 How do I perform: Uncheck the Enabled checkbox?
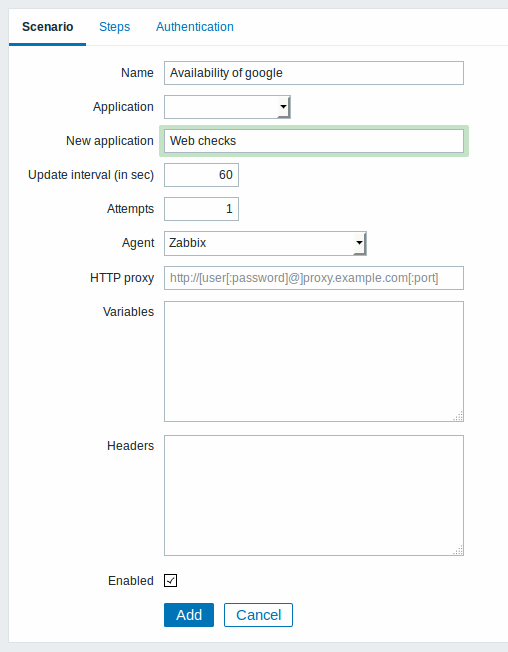pyautogui.click(x=170, y=580)
